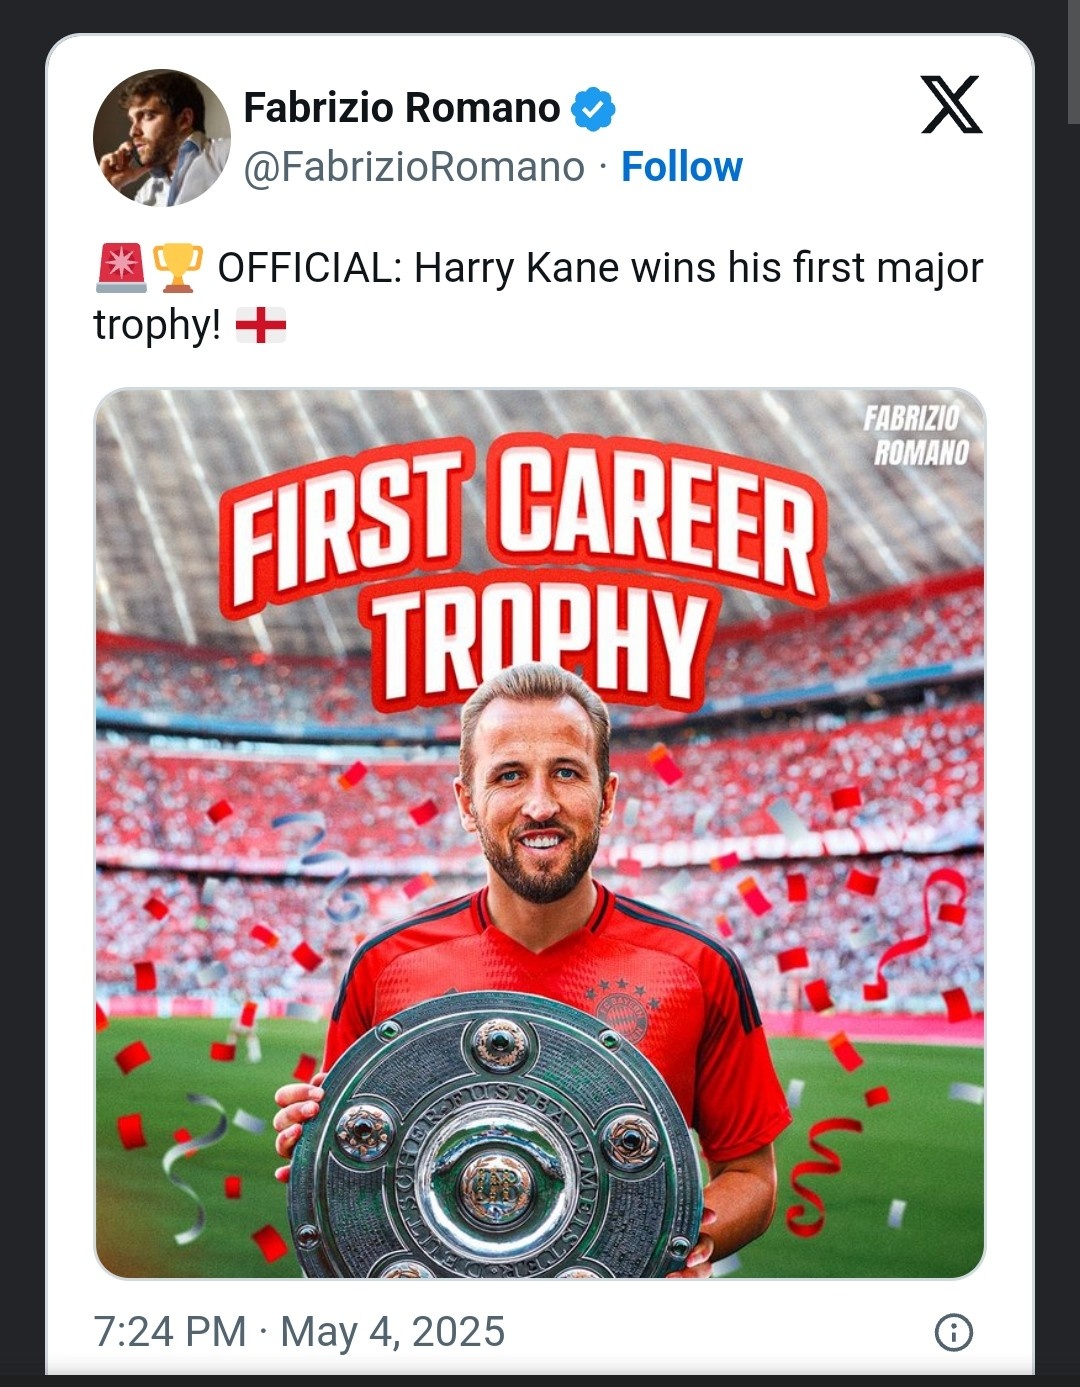Click the blue verified badge

[593, 109]
